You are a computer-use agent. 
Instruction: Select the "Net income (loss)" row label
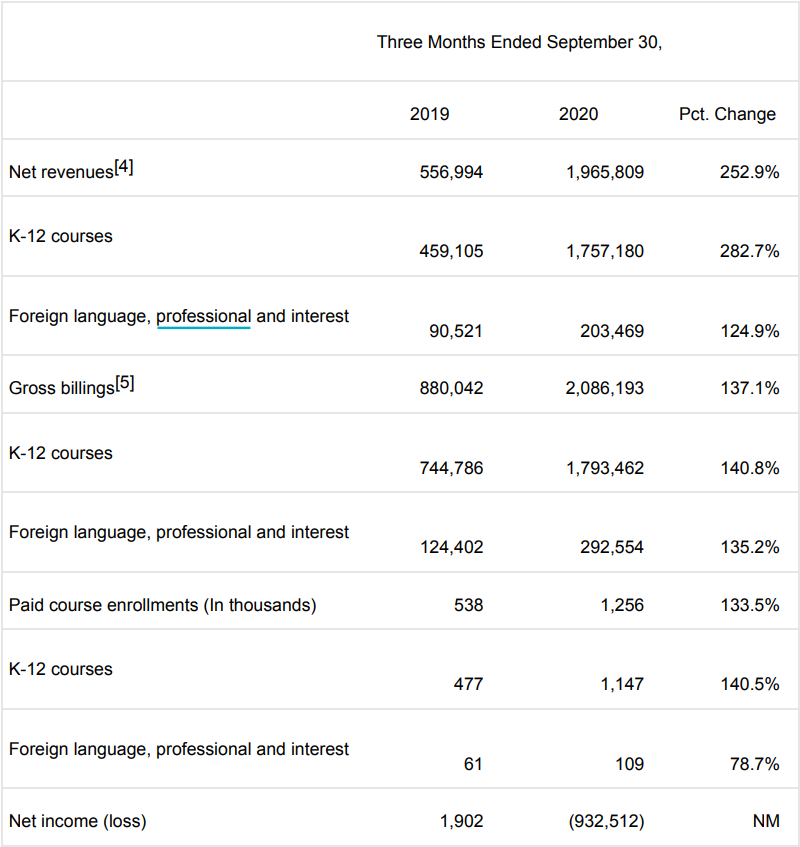[78, 821]
